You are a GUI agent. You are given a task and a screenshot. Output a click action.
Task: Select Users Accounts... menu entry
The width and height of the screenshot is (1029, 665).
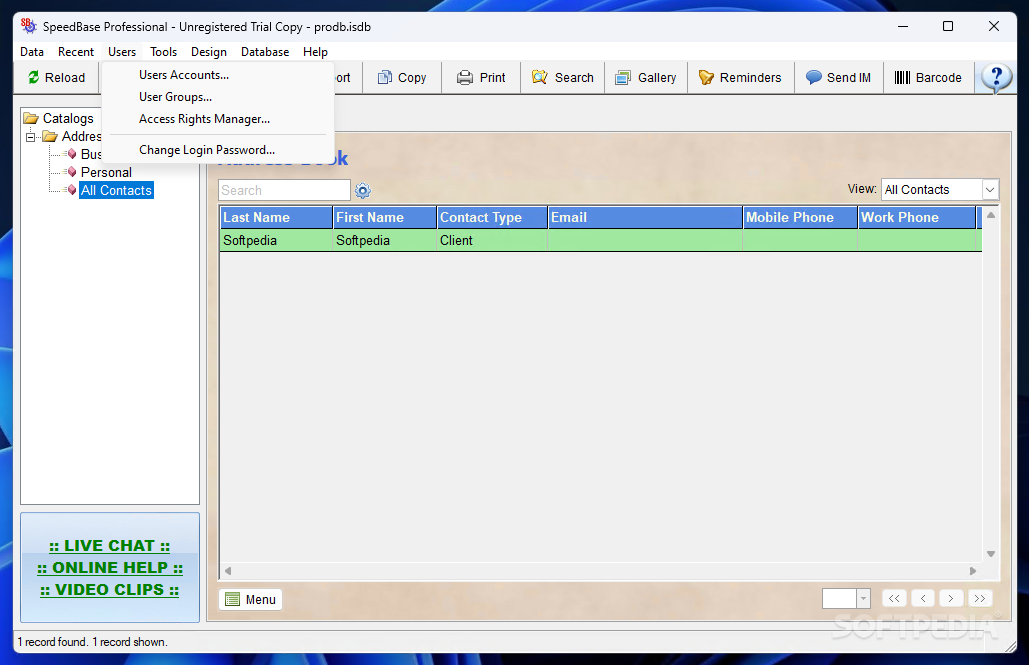click(x=218, y=75)
